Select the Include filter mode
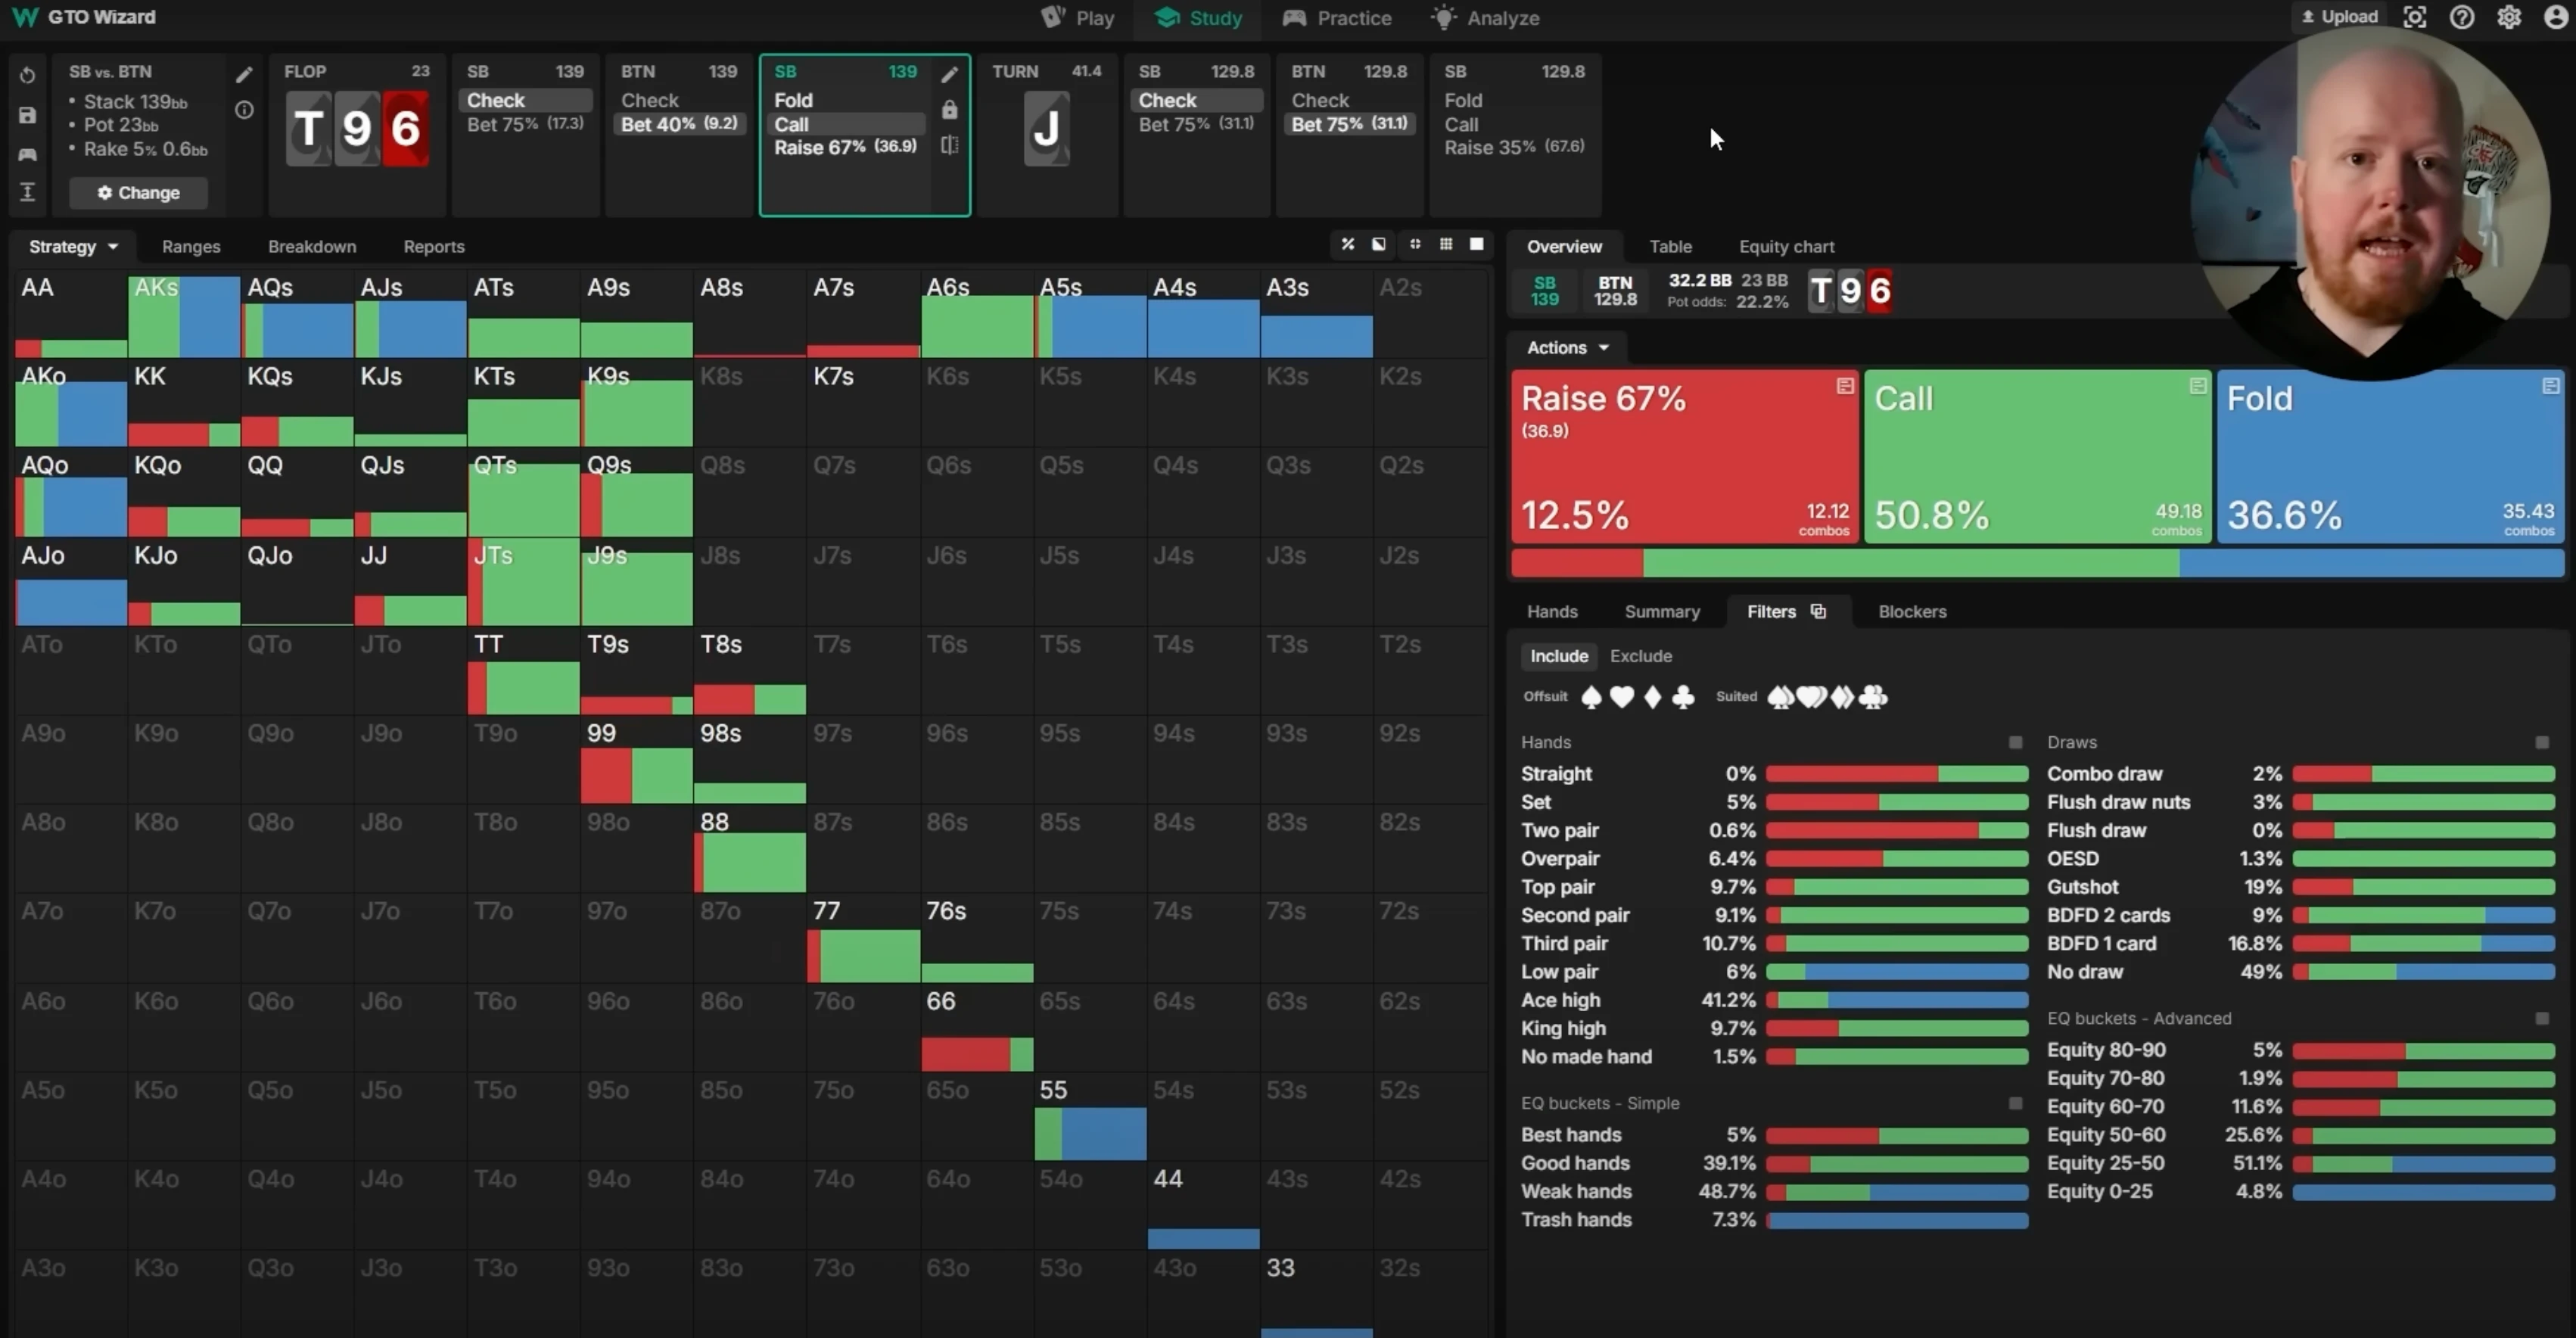Viewport: 2576px width, 1338px height. [x=1558, y=656]
